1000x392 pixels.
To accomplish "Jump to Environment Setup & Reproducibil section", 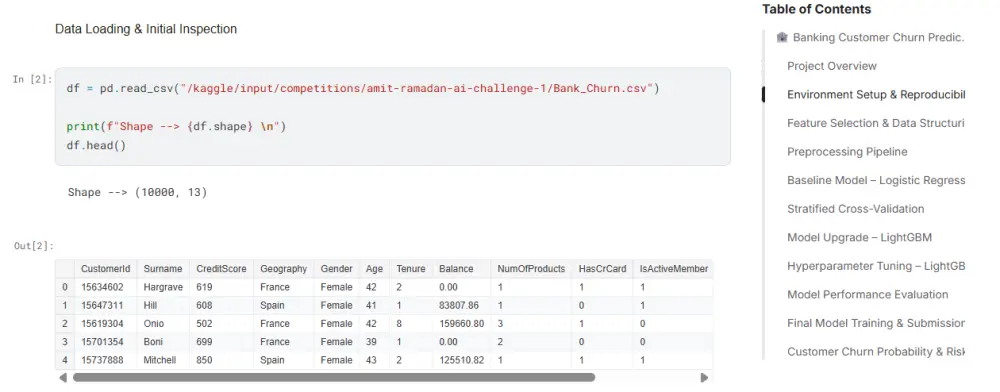I will [x=876, y=95].
